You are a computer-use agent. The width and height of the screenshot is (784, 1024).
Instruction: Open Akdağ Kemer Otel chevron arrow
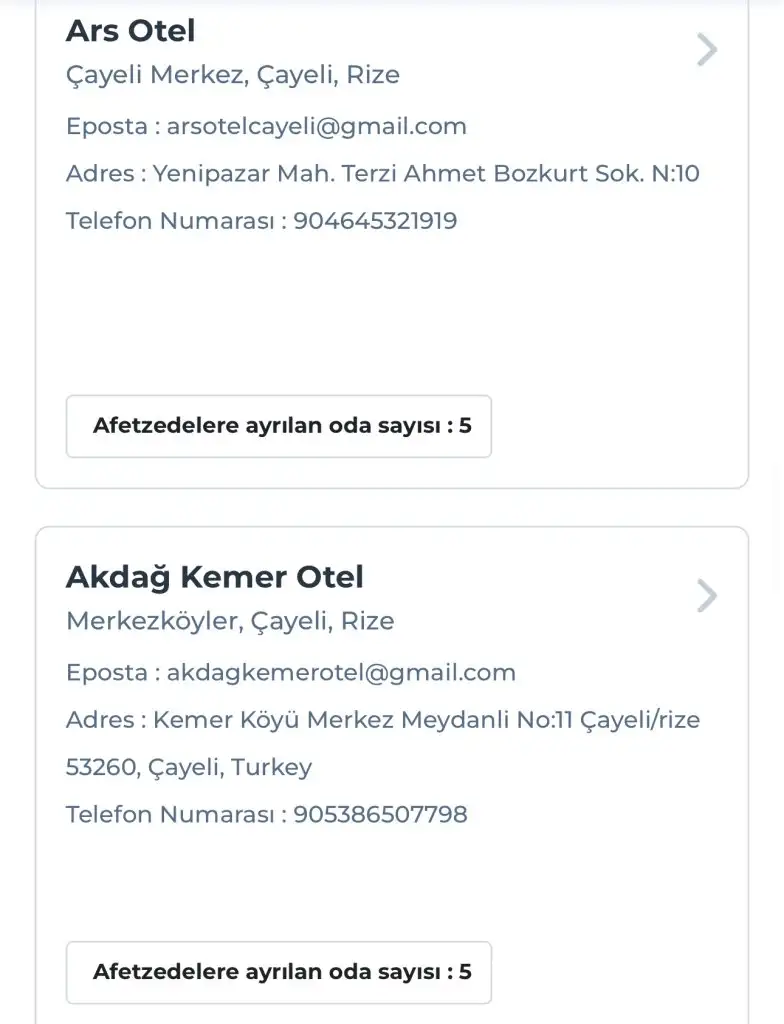pyautogui.click(x=707, y=596)
